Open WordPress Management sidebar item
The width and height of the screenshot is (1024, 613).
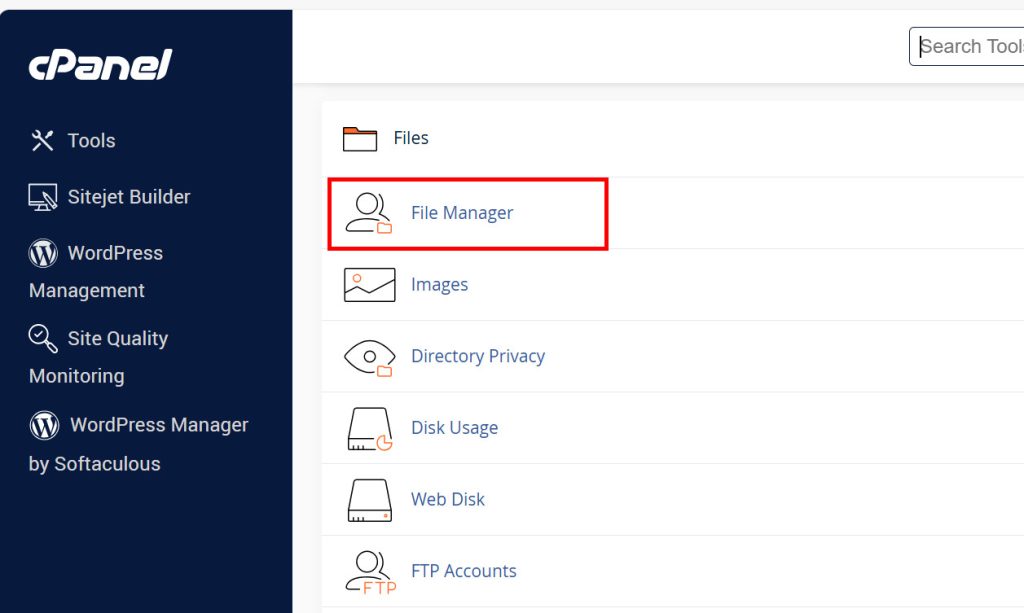[x=96, y=270]
